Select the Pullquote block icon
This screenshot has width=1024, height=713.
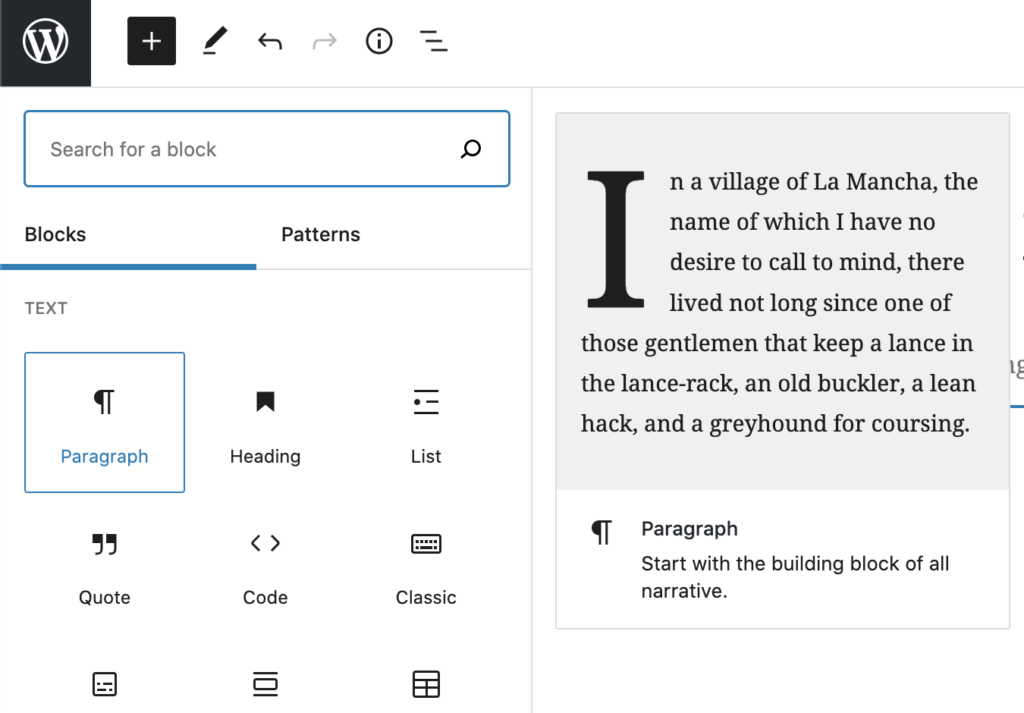[x=265, y=685]
